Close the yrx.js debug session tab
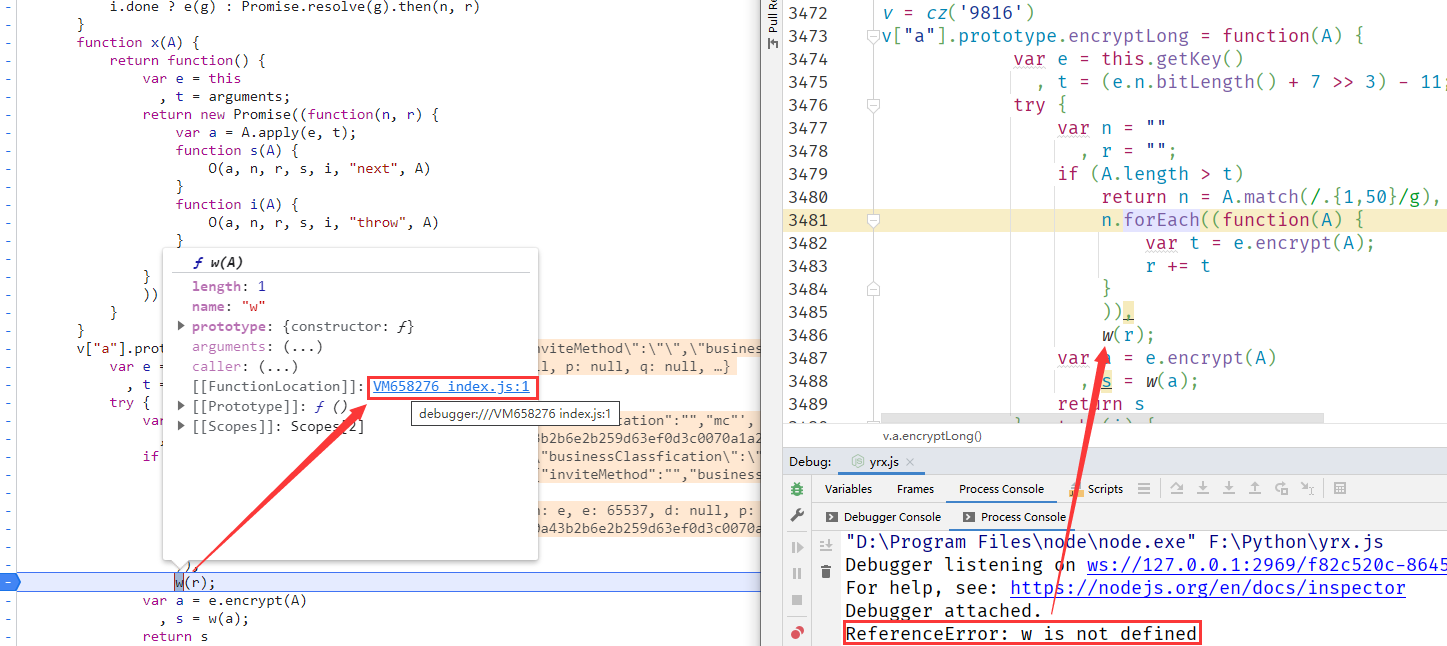 912,462
